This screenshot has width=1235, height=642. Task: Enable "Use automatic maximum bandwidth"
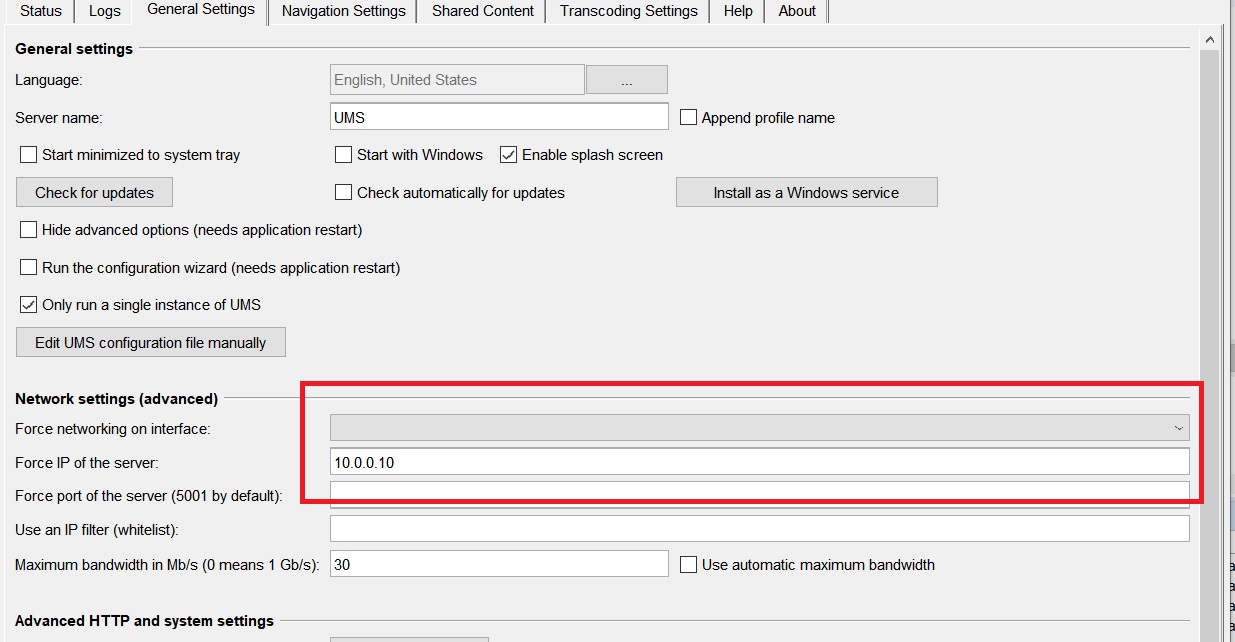[687, 564]
